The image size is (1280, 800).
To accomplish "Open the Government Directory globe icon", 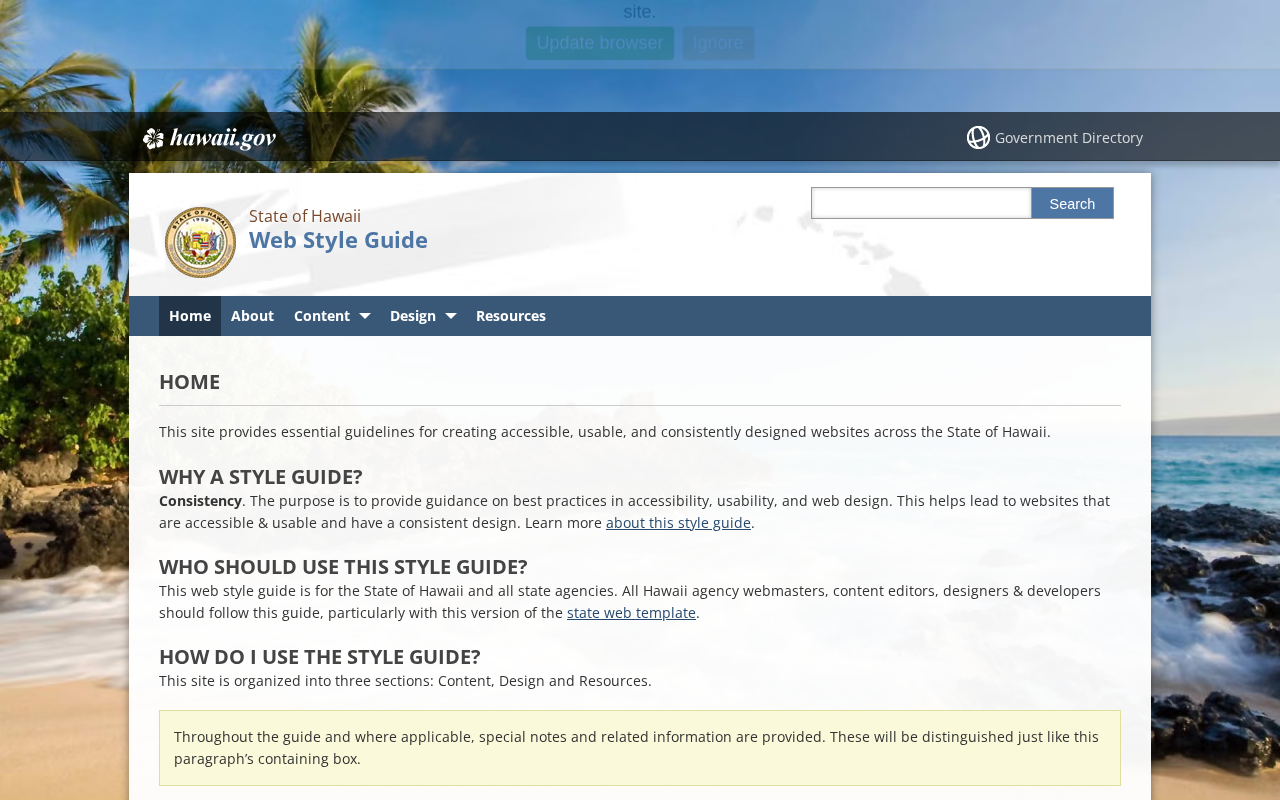I will pos(978,137).
